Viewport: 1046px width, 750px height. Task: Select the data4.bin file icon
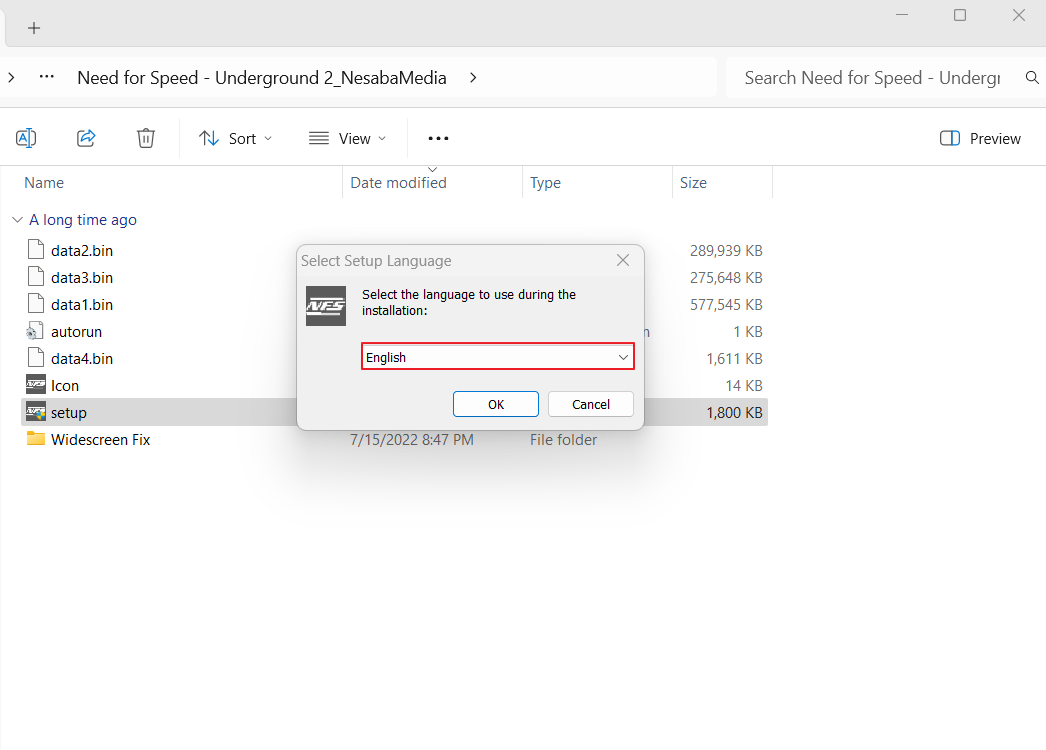pos(35,358)
